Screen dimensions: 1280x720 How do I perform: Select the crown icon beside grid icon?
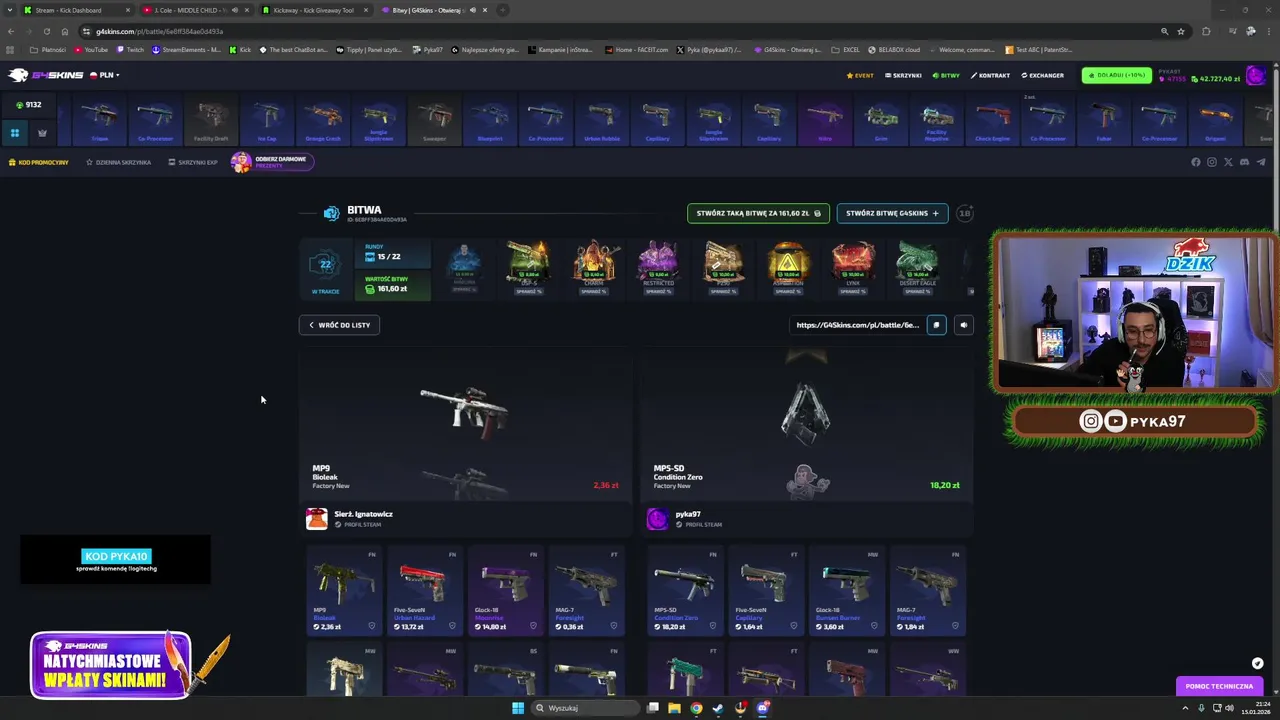point(42,132)
